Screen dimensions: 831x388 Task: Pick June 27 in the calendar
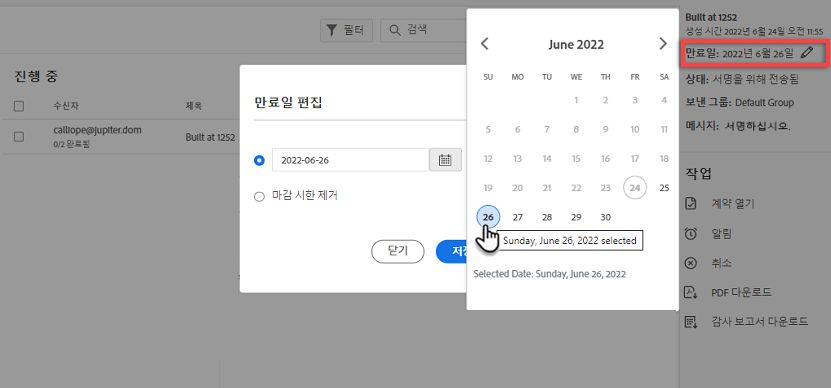click(518, 217)
